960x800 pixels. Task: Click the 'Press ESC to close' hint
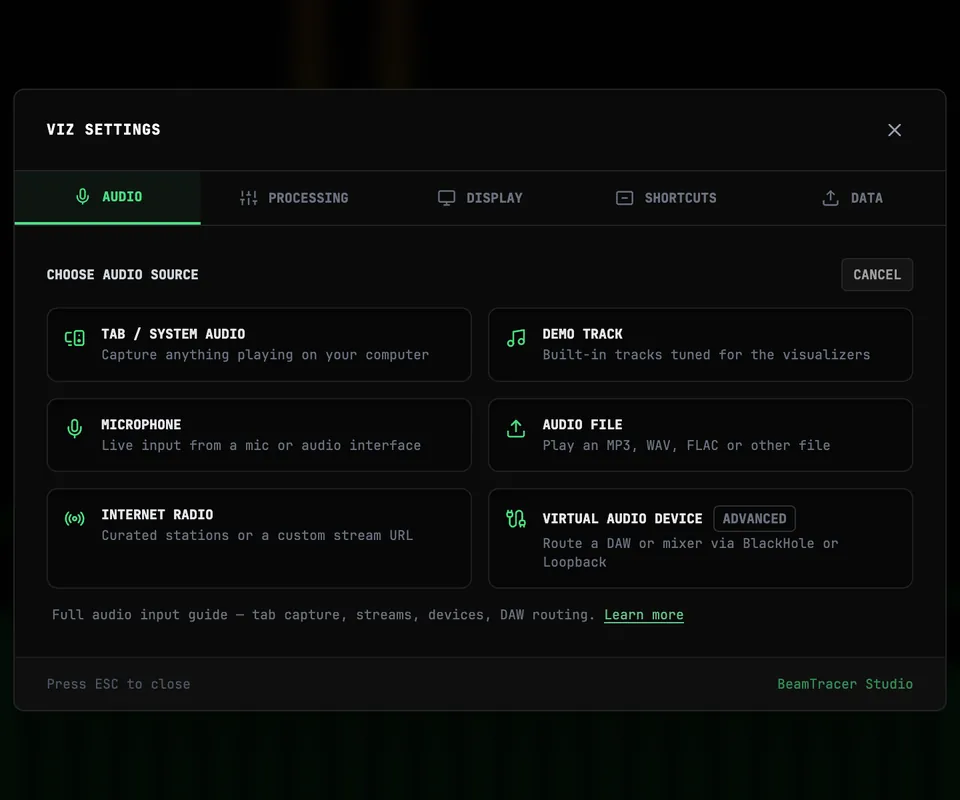(x=118, y=684)
